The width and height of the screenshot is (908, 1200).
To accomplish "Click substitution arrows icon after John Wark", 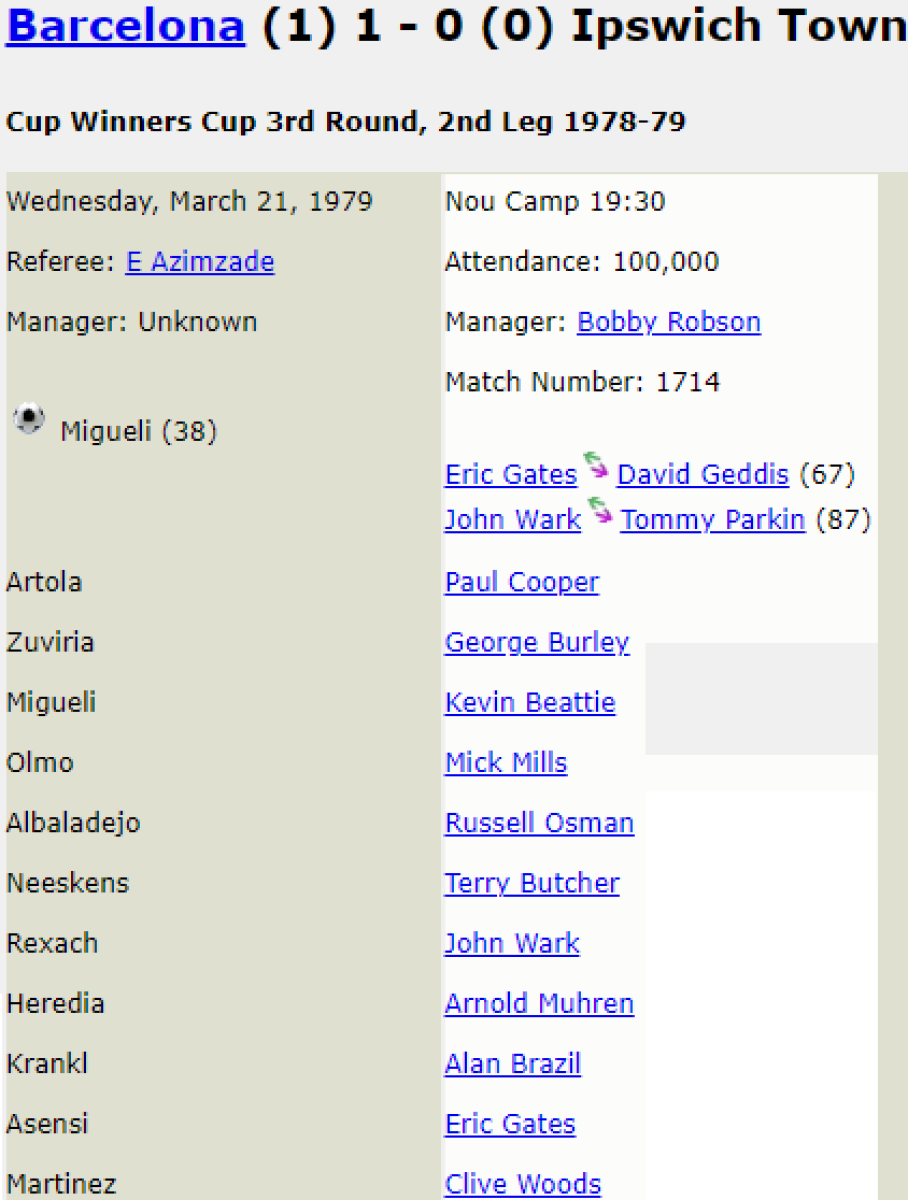I will click(x=600, y=511).
